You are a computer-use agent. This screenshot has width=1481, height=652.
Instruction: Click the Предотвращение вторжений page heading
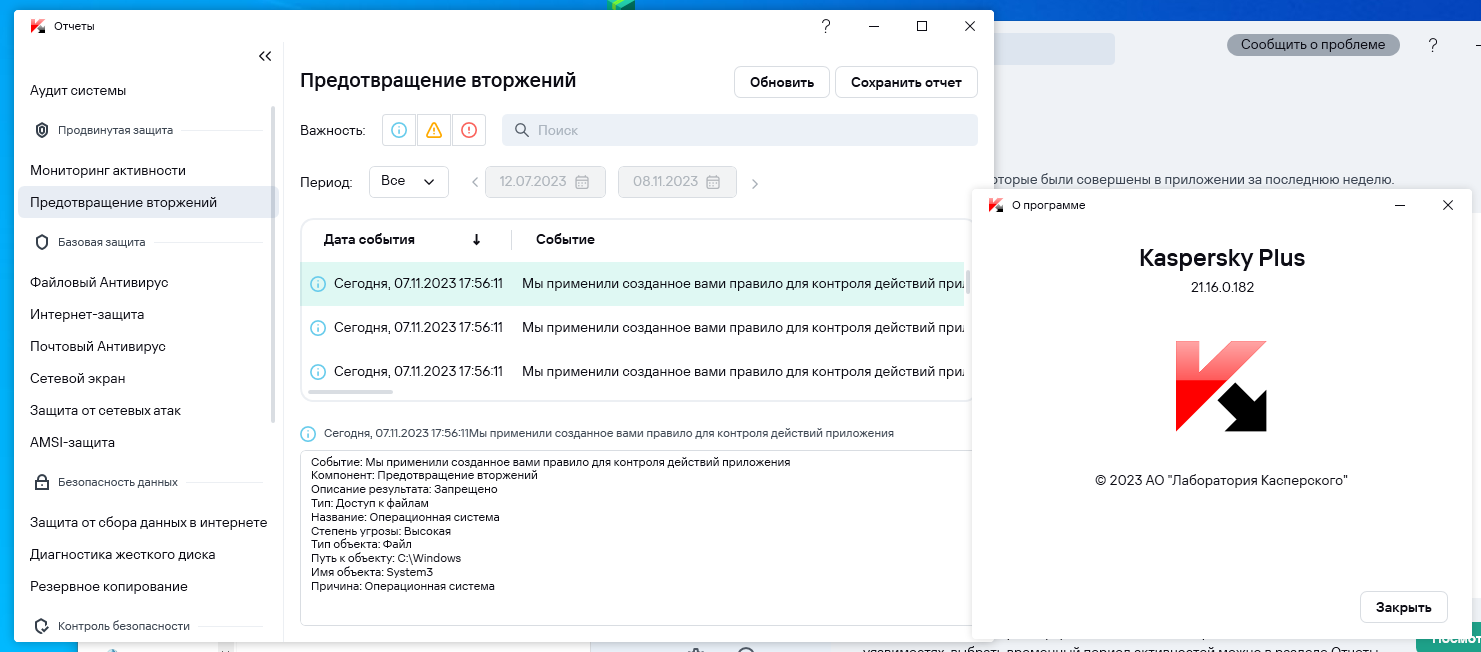tap(438, 80)
